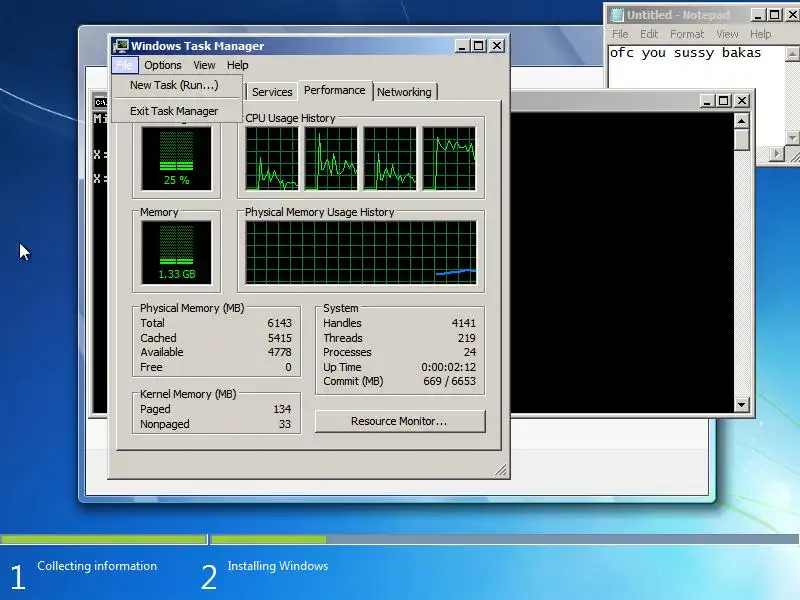Click the 'Installing Windows' step label
The image size is (800, 600).
coord(278,566)
